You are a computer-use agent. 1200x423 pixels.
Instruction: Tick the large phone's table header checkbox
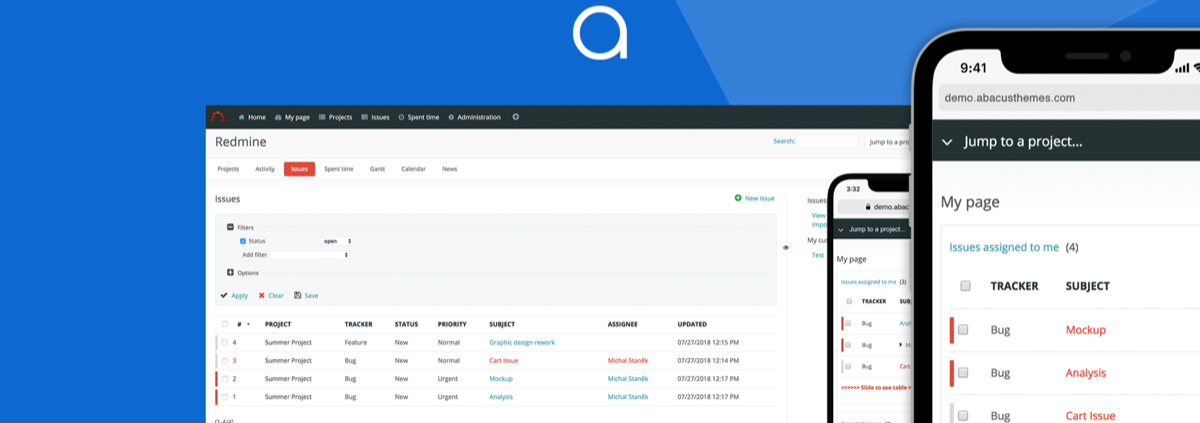[x=965, y=286]
